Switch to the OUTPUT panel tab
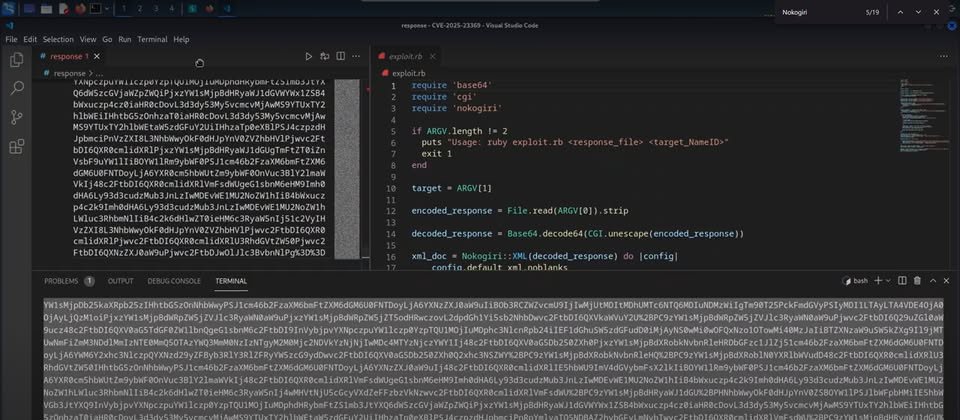Screen dimensions: 960x420 coord(121,281)
